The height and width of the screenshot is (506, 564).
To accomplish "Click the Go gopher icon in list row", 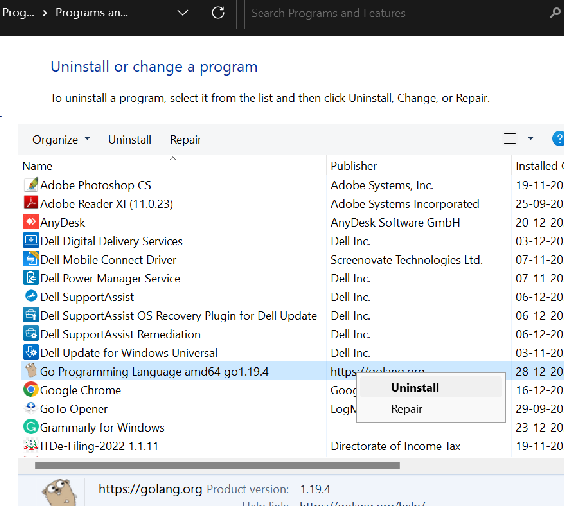I will 31,370.
